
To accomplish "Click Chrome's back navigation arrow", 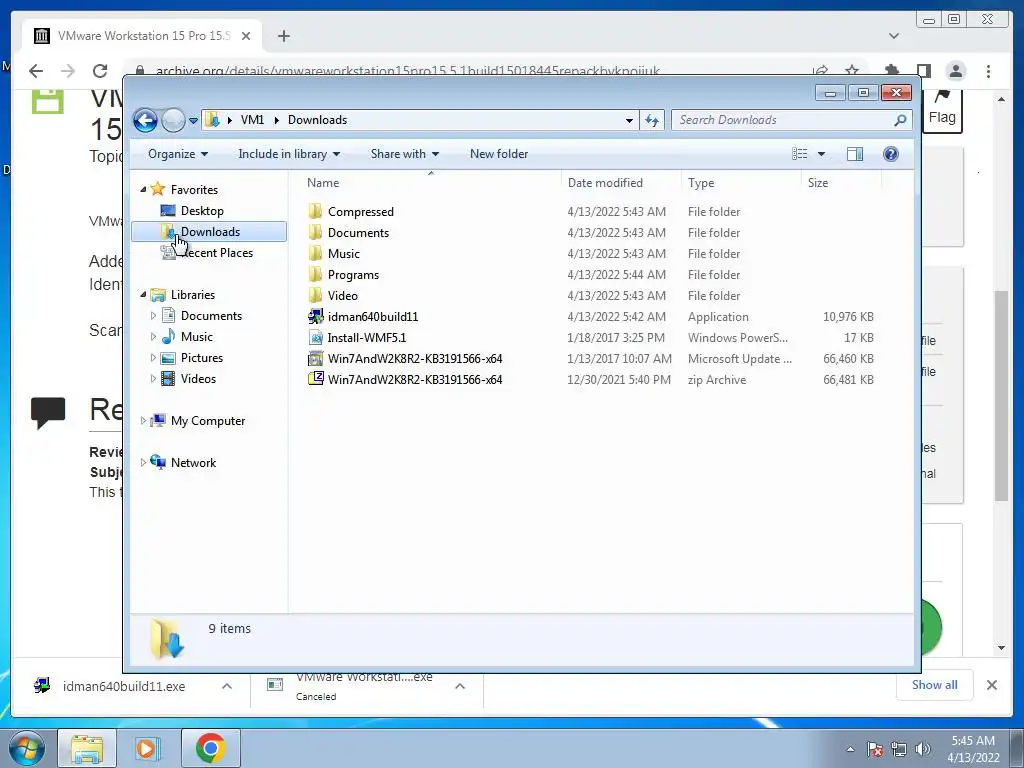I will [x=36, y=71].
